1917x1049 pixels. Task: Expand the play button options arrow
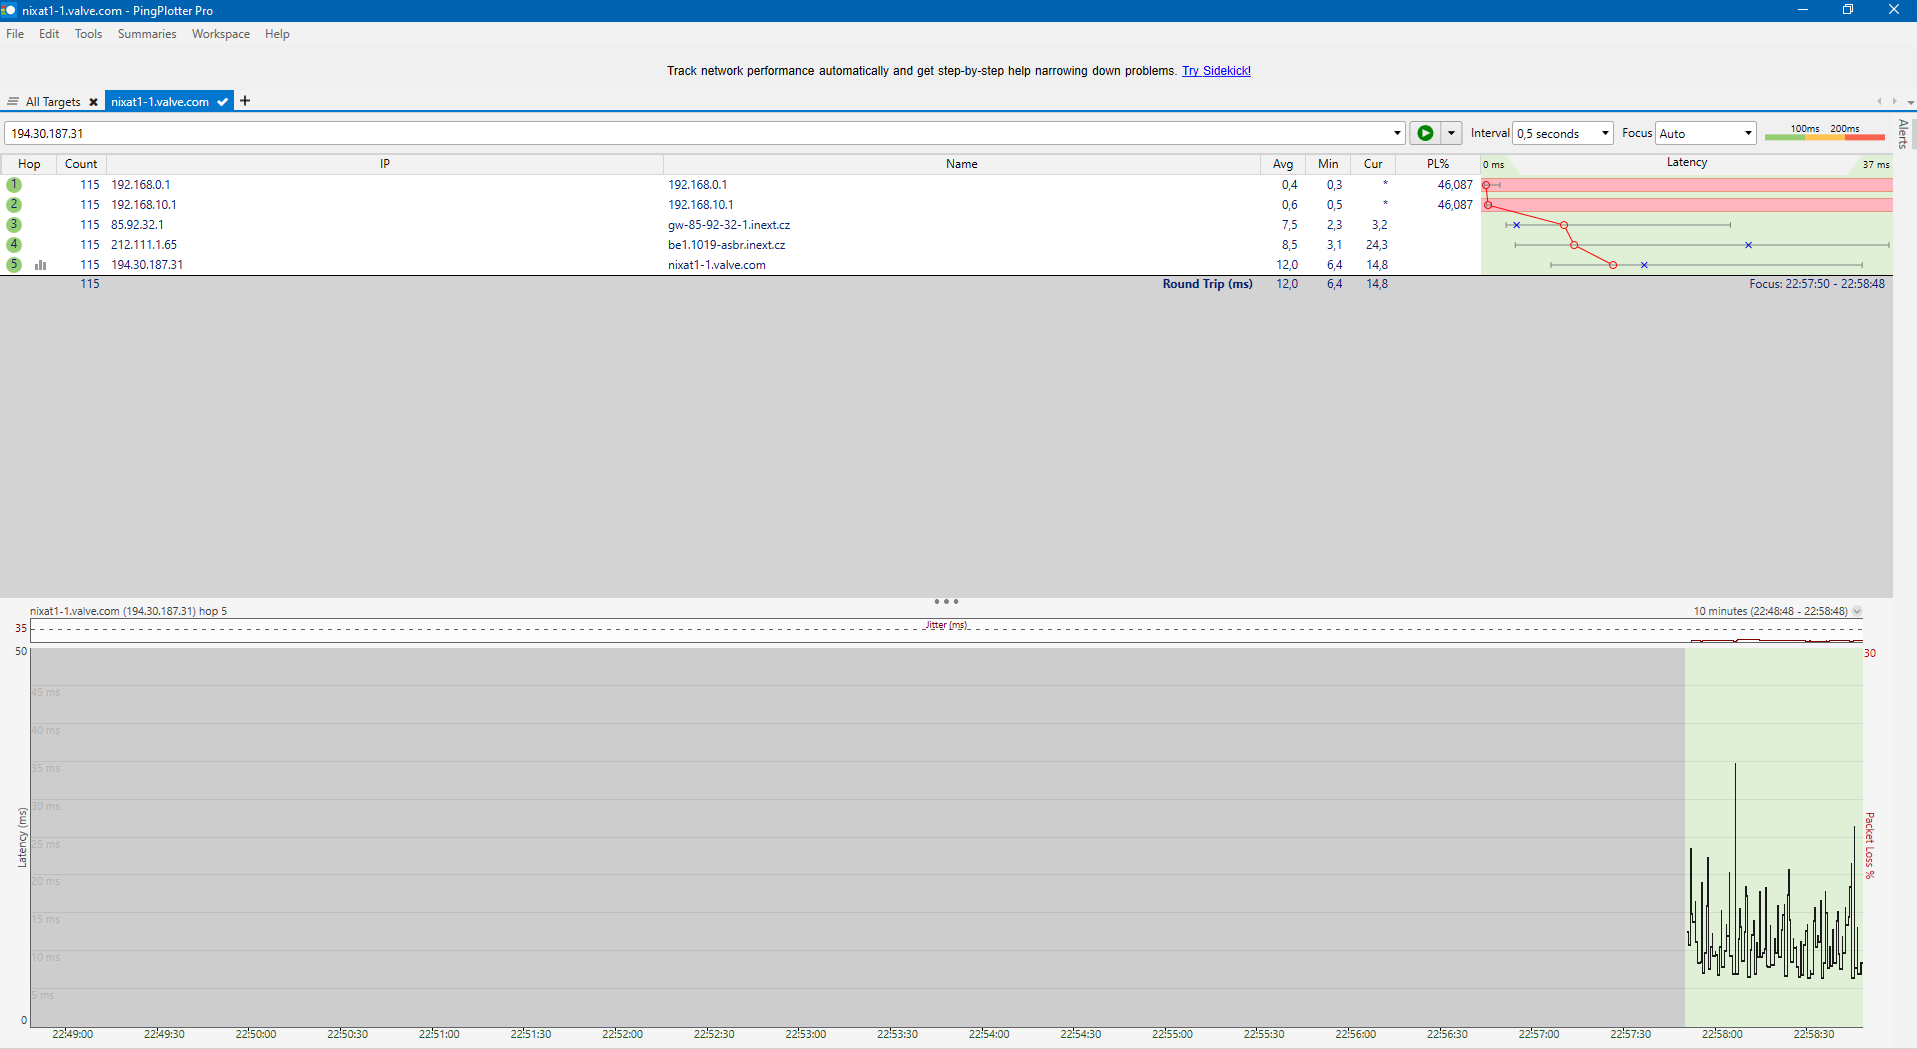point(1451,133)
